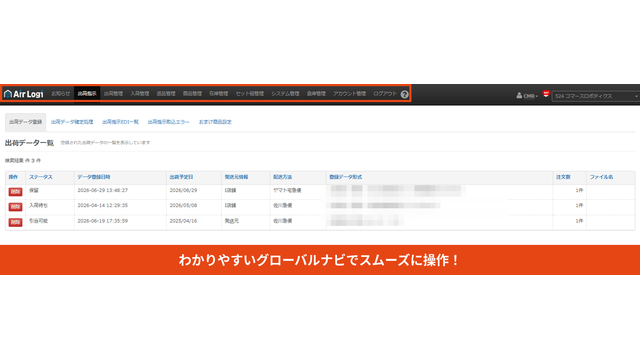Open the セット組管理 menu
Image resolution: width=640 pixels, height=360 pixels.
click(x=250, y=93)
